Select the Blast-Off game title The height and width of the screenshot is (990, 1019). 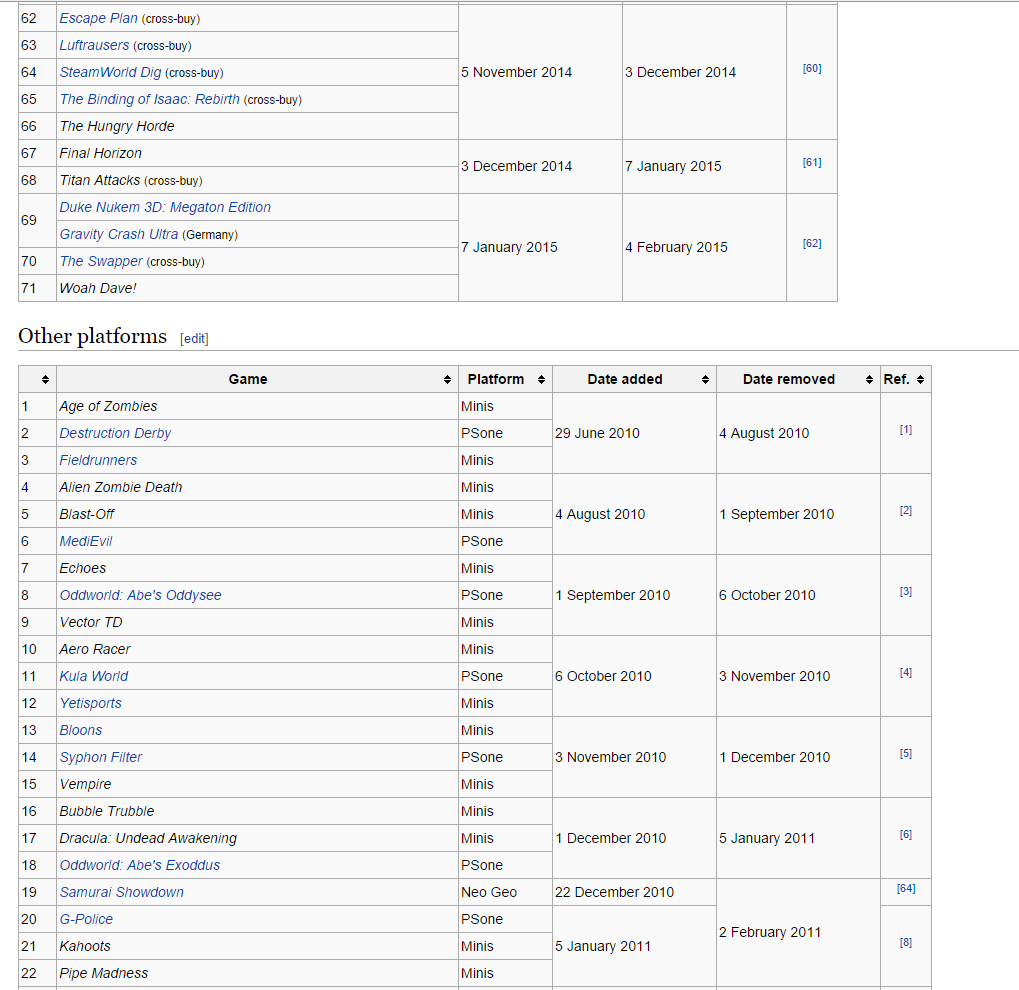(86, 514)
